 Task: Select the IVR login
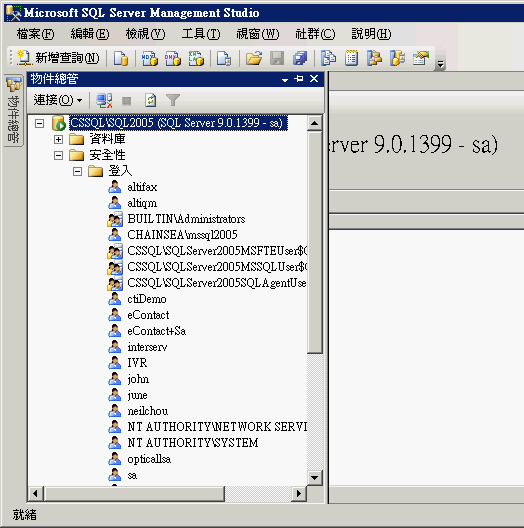click(x=137, y=363)
